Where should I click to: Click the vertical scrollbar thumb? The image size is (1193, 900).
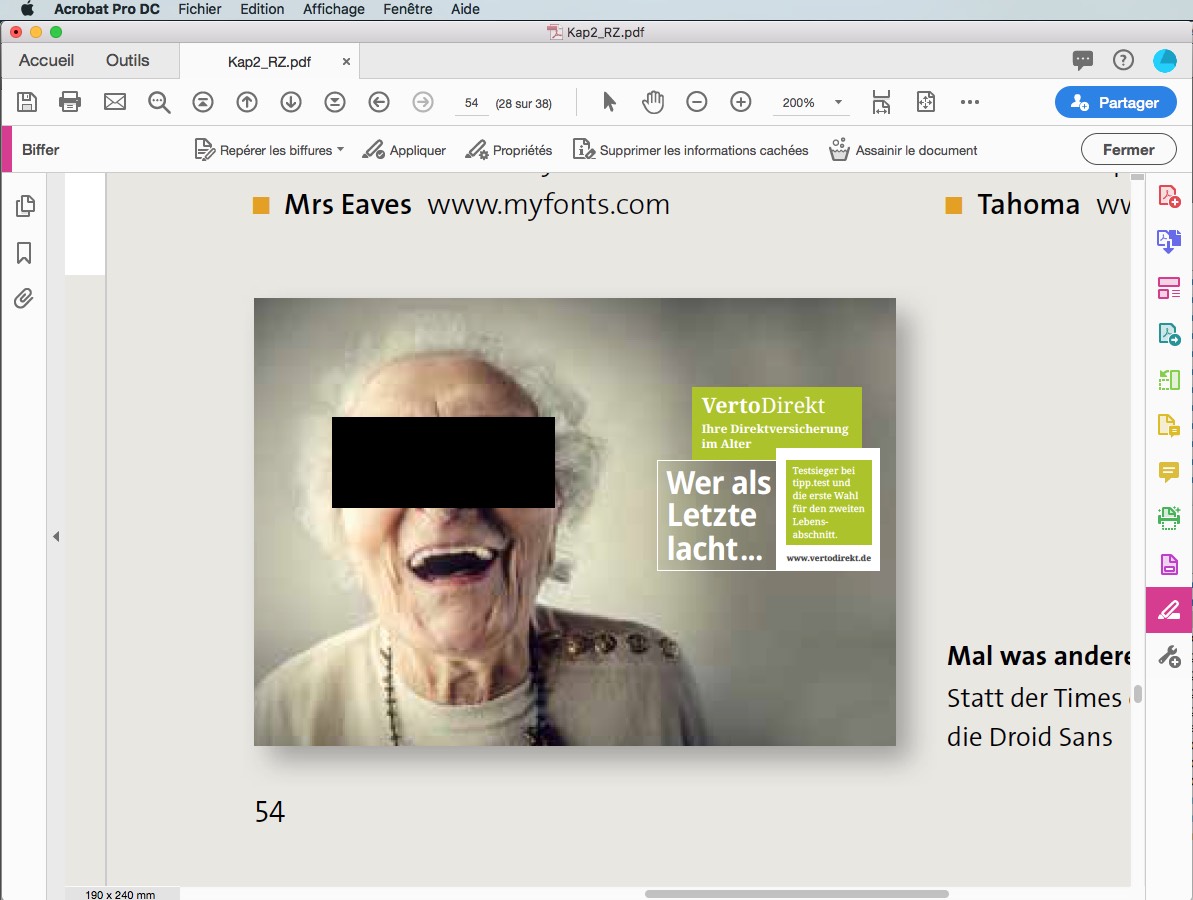1137,694
